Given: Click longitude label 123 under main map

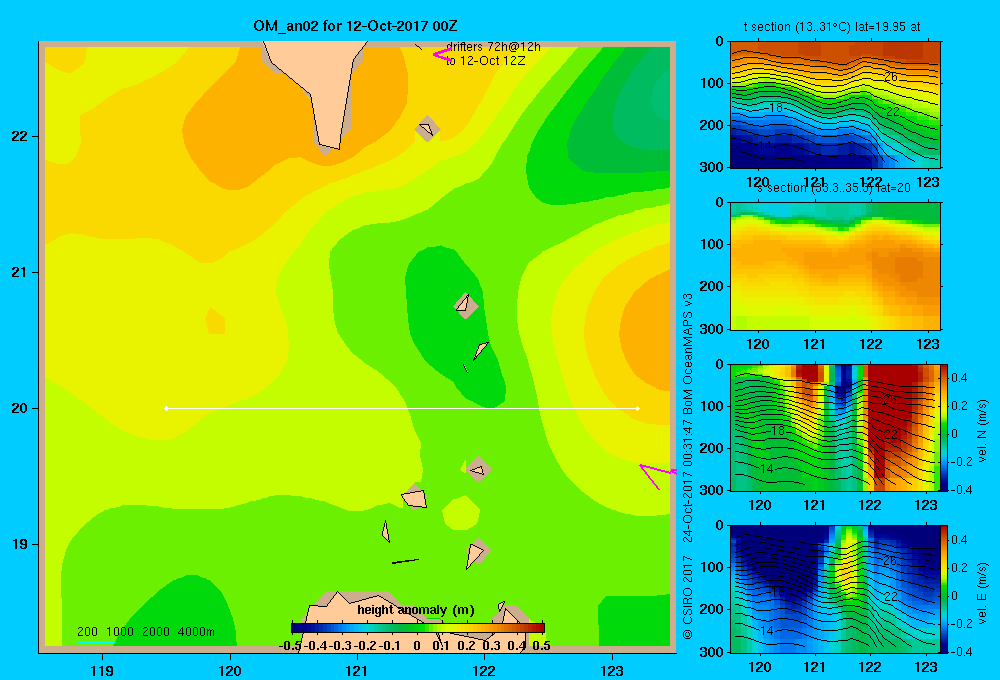Looking at the screenshot, I should click(612, 671).
